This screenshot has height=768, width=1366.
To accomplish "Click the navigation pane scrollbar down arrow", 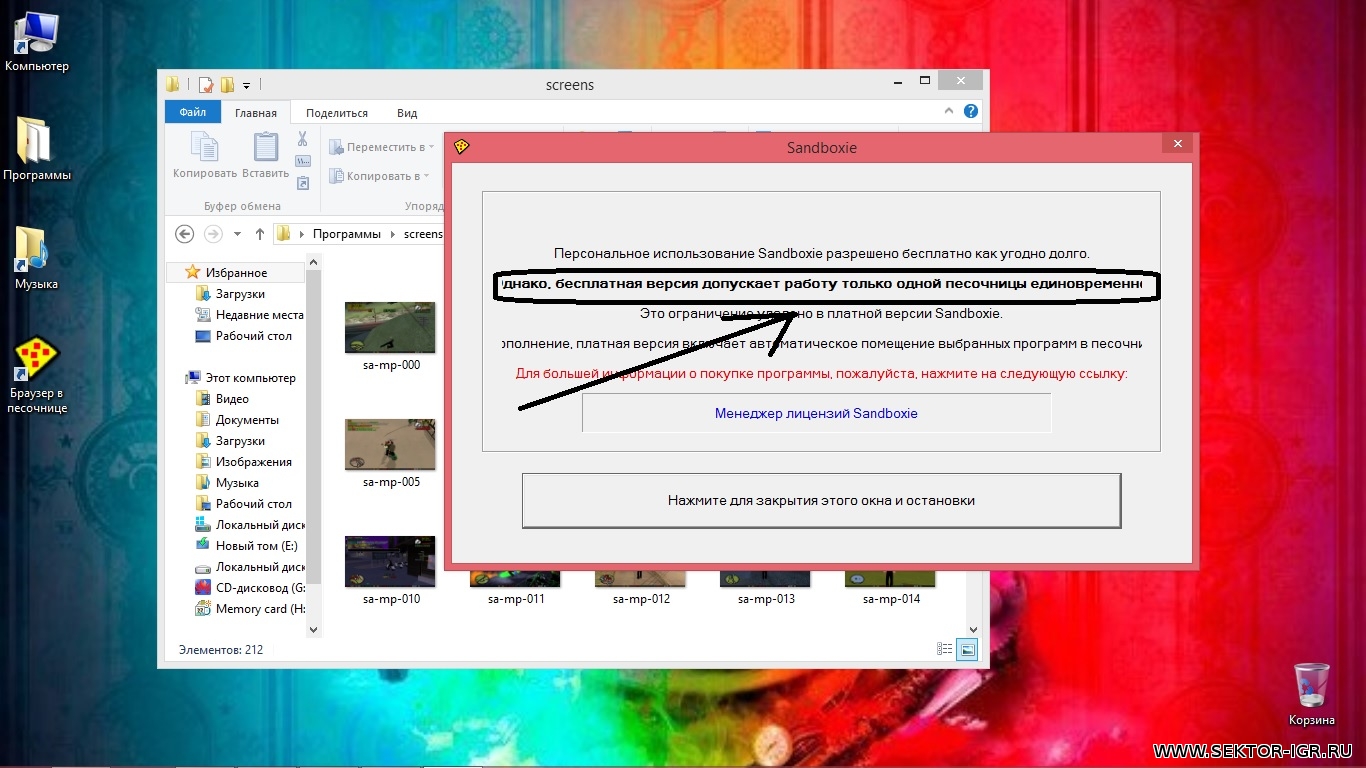I will [x=314, y=629].
